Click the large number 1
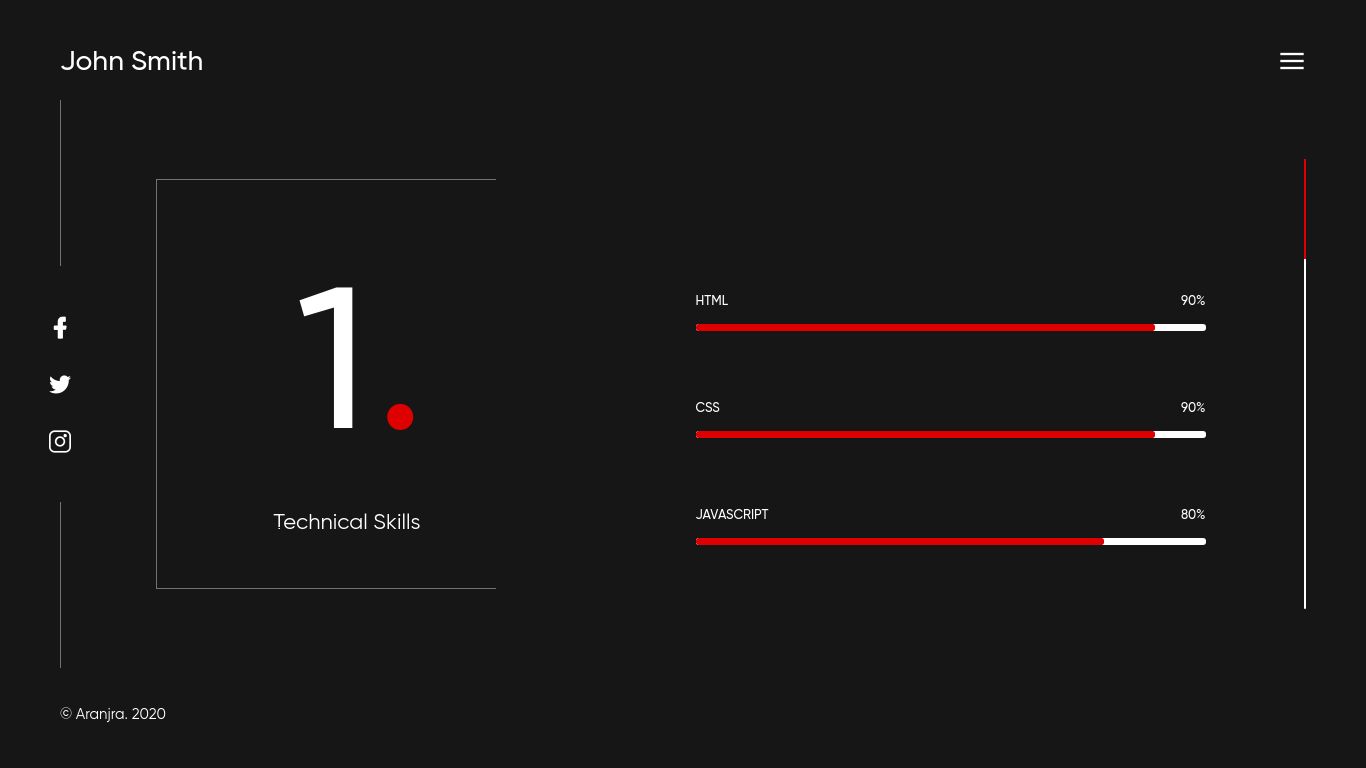Screen dimensions: 1366x768 334,358
